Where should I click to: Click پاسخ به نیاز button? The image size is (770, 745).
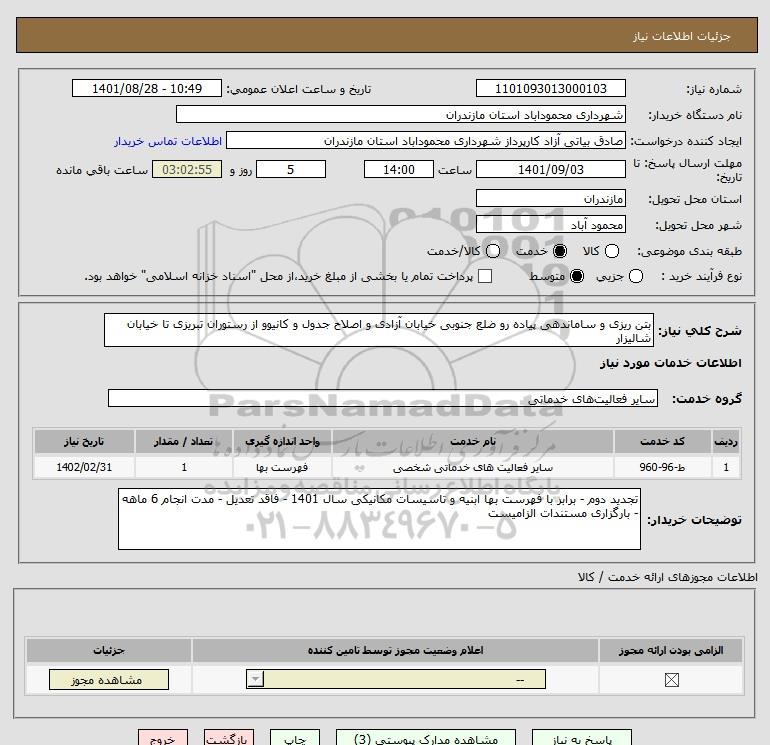tap(581, 738)
